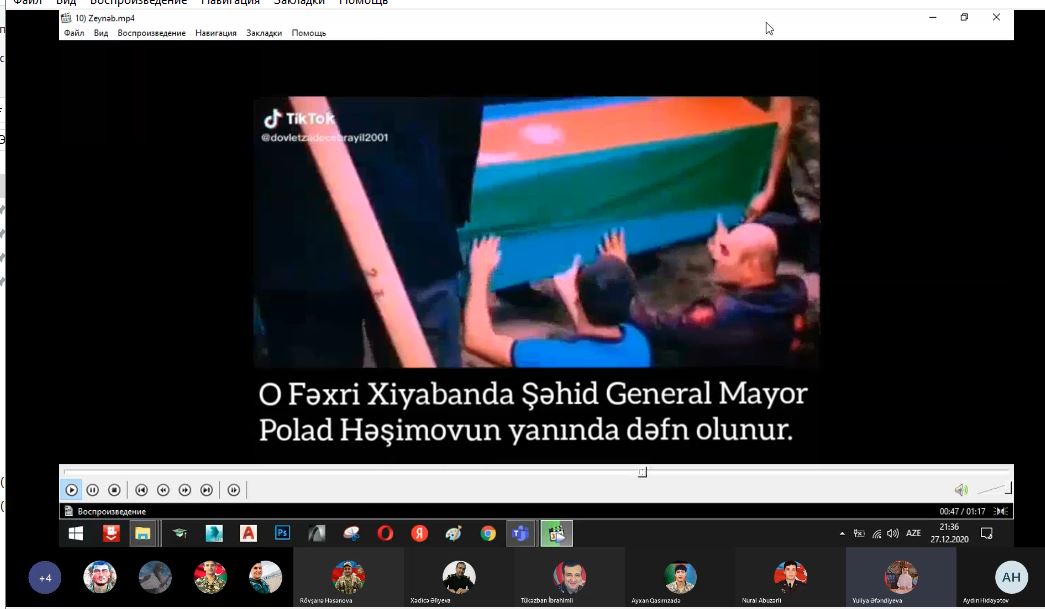Viewport: 1045px width, 609px height.
Task: Open the Paint palette icon on the taskbar
Action: click(454, 534)
